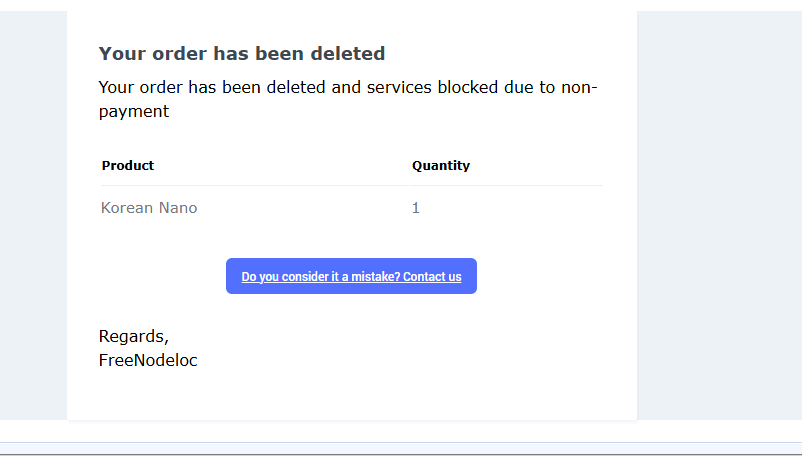Image resolution: width=802 pixels, height=462 pixels.
Task: Click blank space right of Contact button
Action: click(540, 276)
